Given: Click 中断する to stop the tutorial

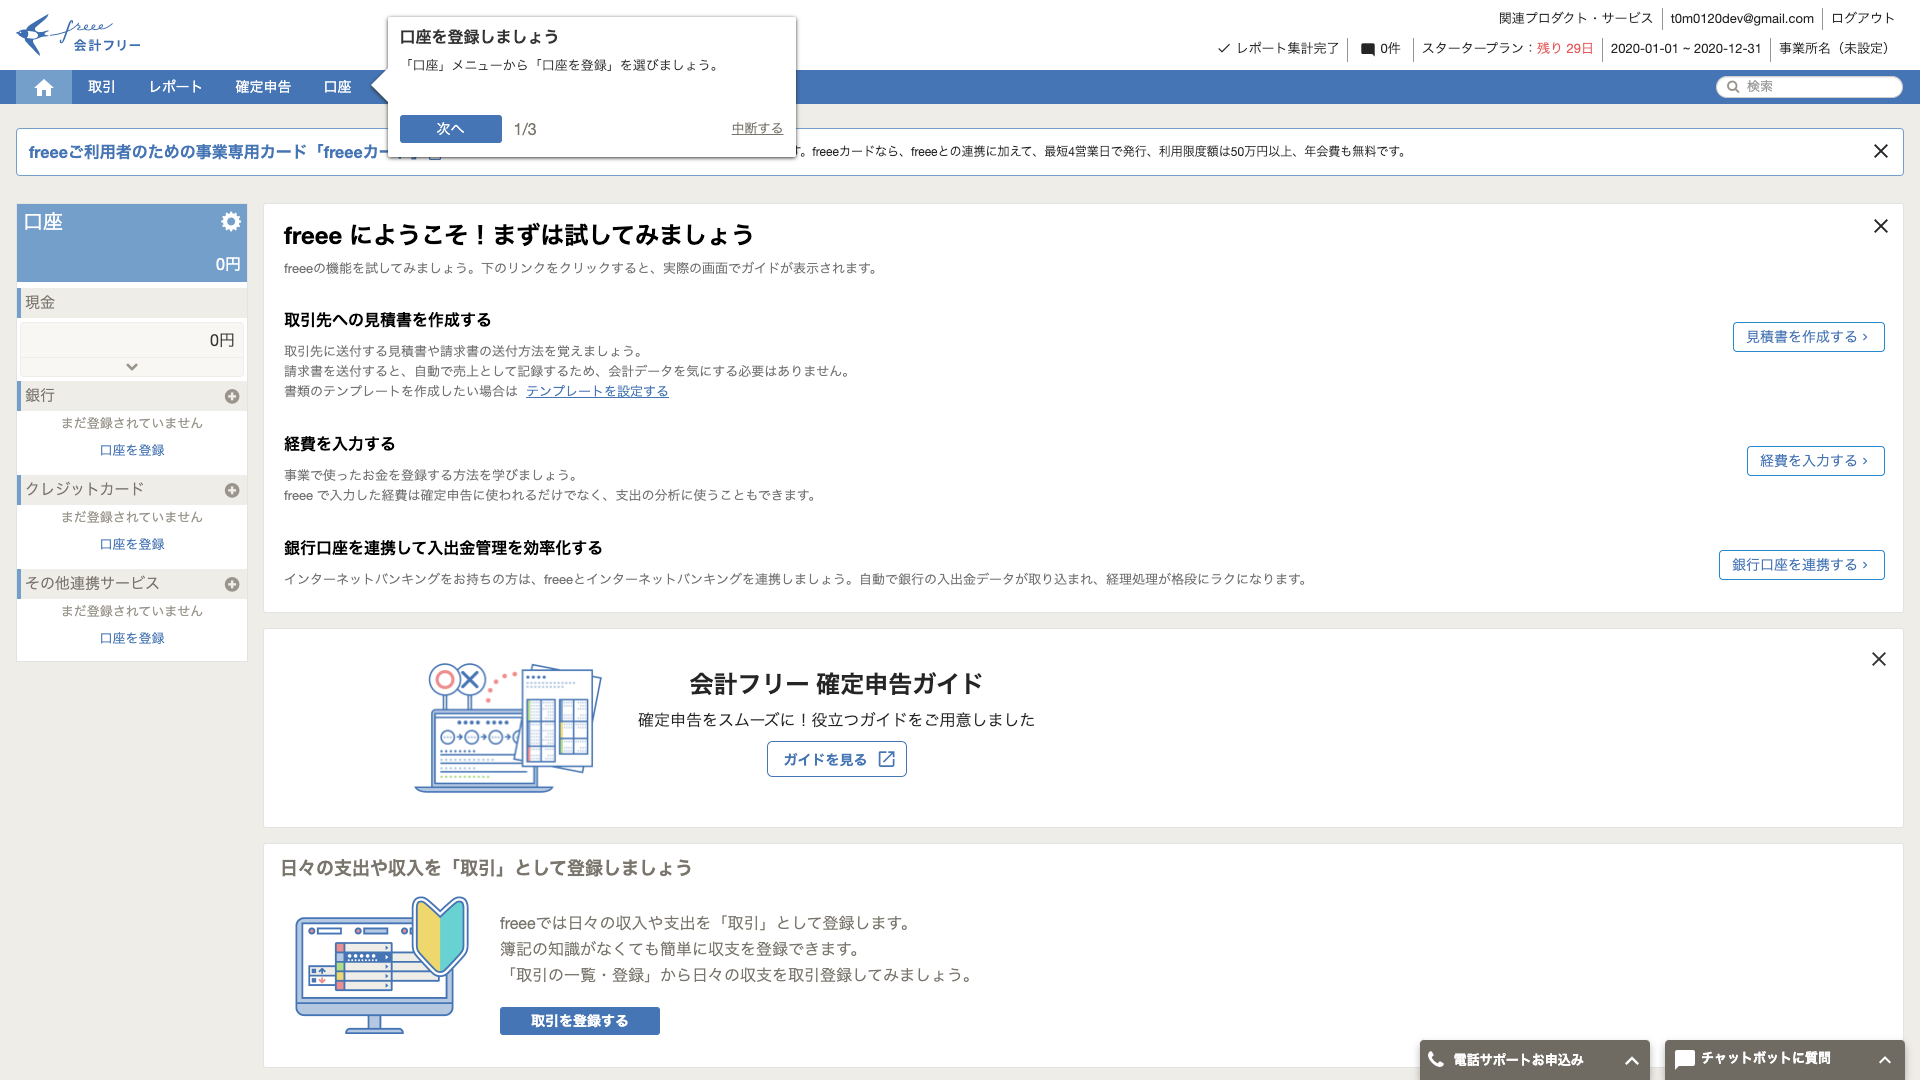Looking at the screenshot, I should pyautogui.click(x=757, y=129).
